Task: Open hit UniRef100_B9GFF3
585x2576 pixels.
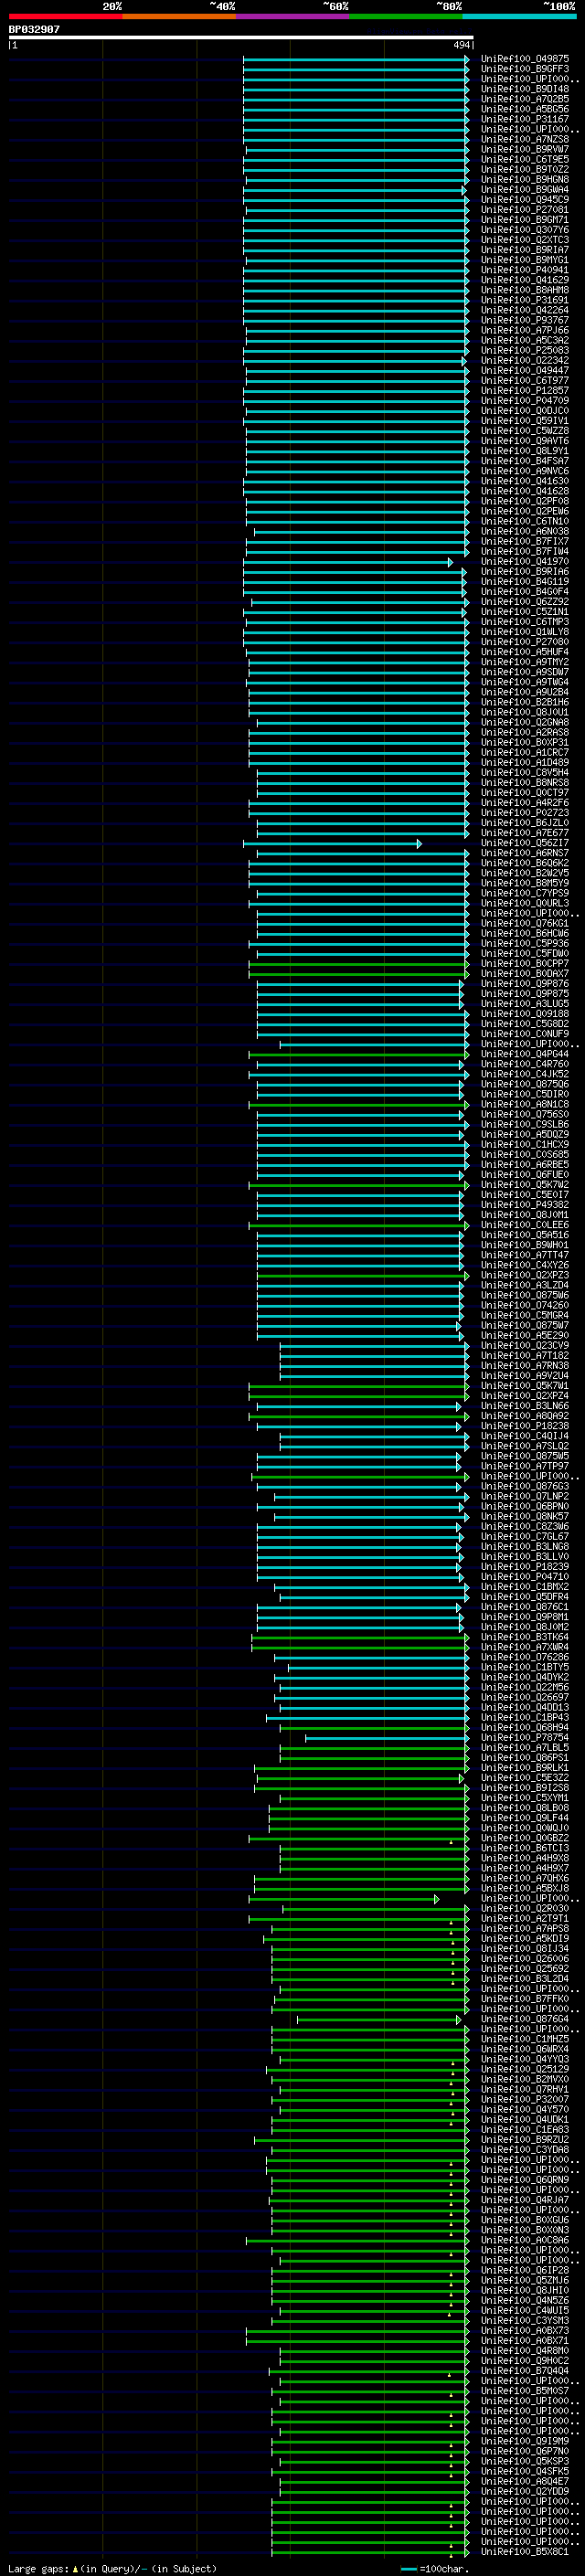Action: point(525,69)
